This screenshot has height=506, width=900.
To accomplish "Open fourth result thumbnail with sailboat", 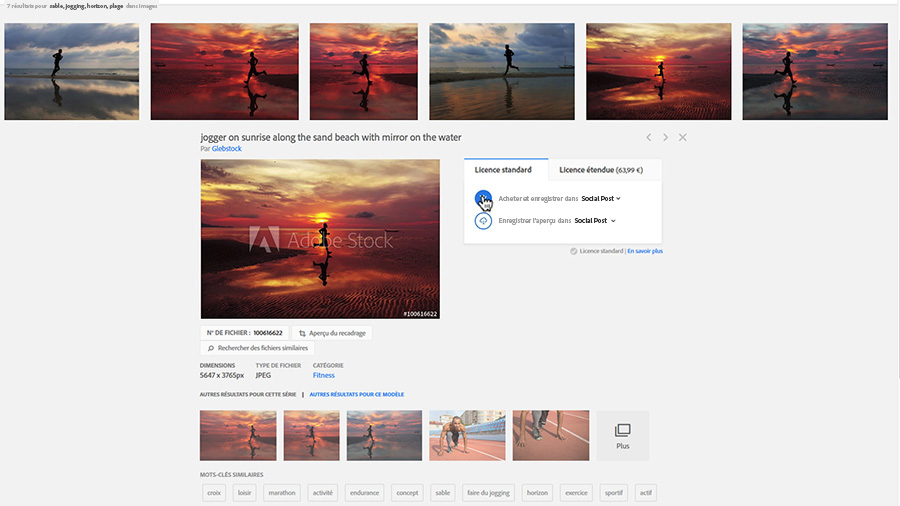I will (x=502, y=72).
